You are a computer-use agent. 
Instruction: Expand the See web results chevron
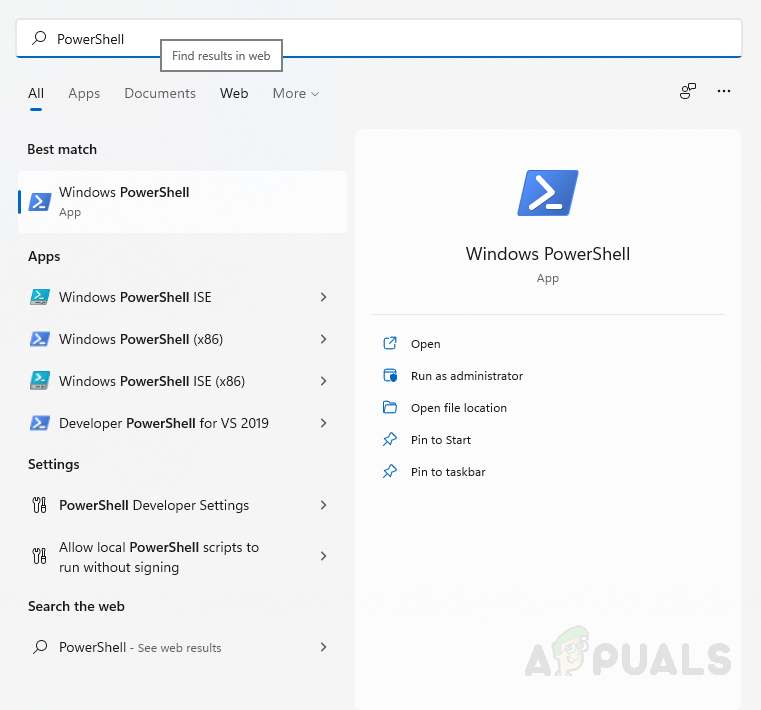[324, 647]
